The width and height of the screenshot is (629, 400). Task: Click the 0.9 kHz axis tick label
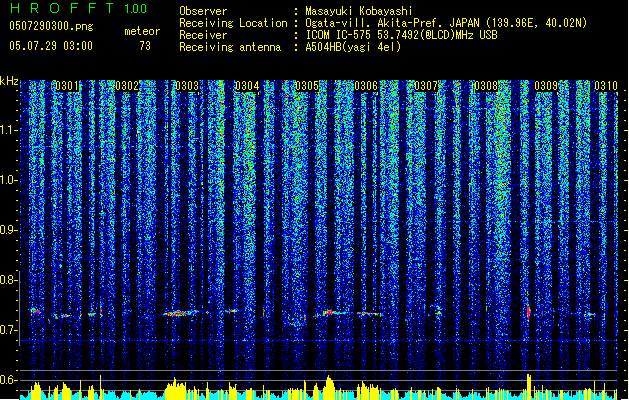point(9,230)
